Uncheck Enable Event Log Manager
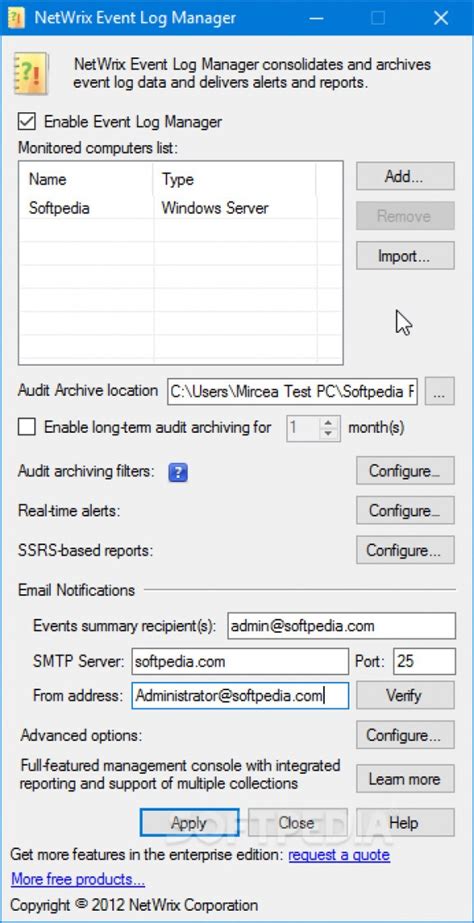This screenshot has width=474, height=923. (x=26, y=122)
